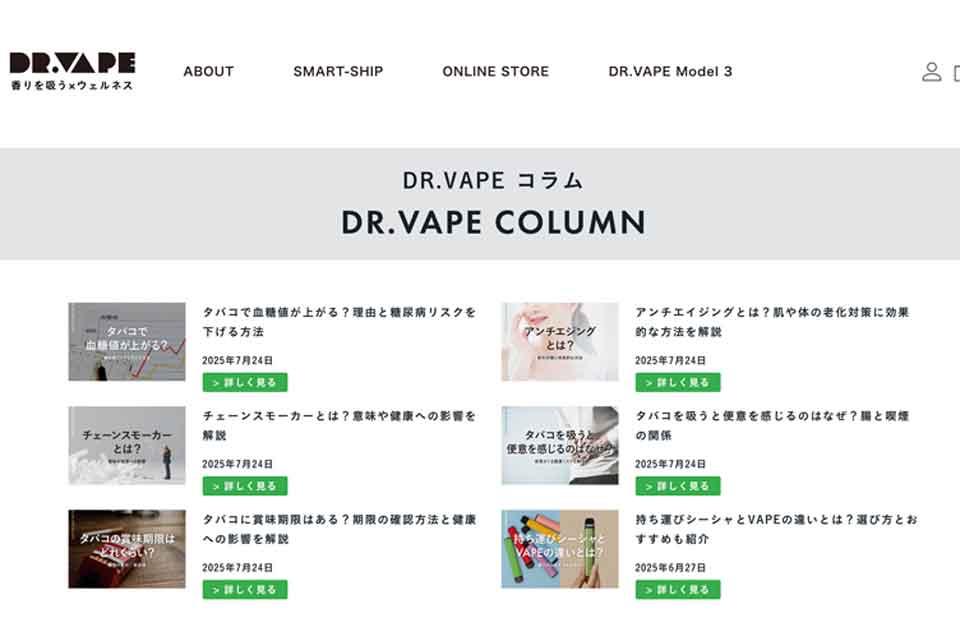Click the tobacco expiration article thumbnail
The image size is (960, 640).
[127, 549]
